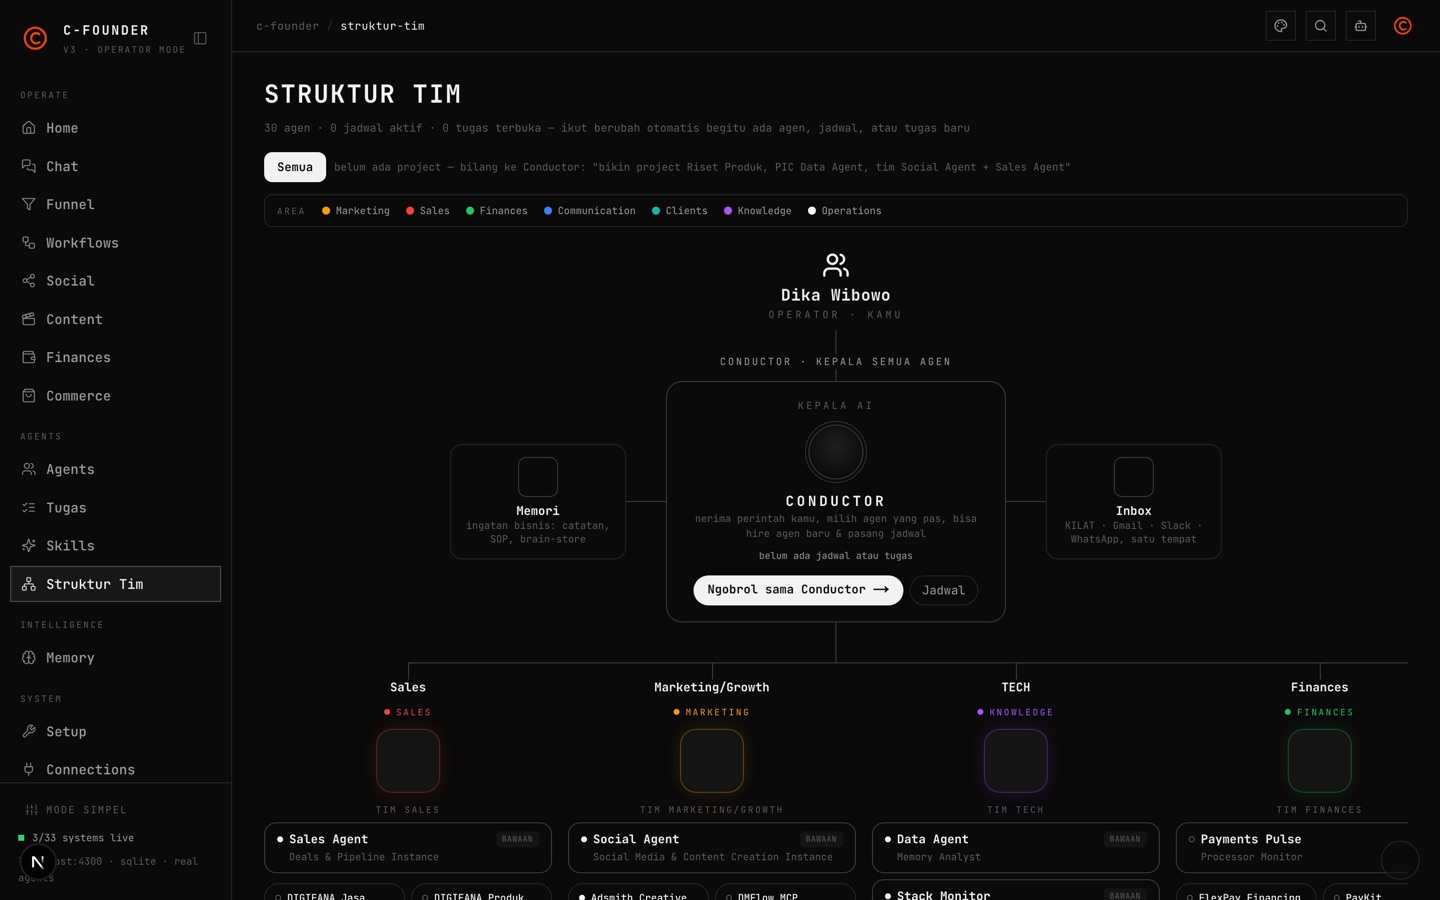Open the Funnel page
The height and width of the screenshot is (900, 1440).
click(115, 204)
